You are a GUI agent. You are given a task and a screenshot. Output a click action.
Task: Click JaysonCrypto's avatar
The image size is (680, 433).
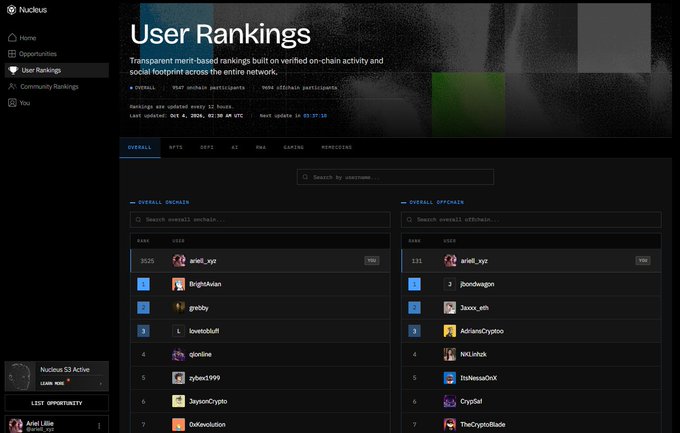click(178, 401)
